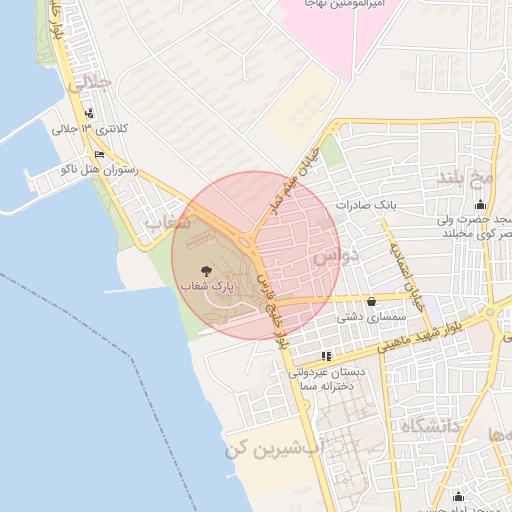Select the پارک شغاب park label
Screen dimensions: 512x512
[207, 287]
